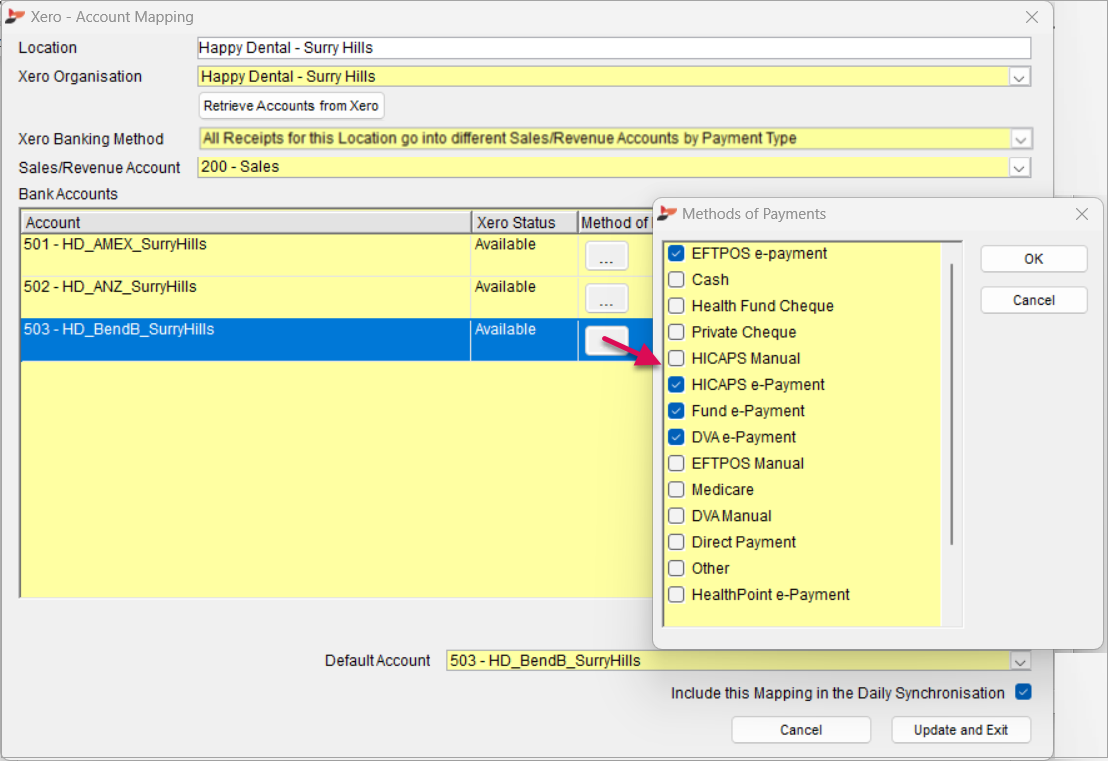Click the Xero app logo in Account Mapping title bar
Image resolution: width=1108 pixels, height=761 pixels.
[x=15, y=16]
